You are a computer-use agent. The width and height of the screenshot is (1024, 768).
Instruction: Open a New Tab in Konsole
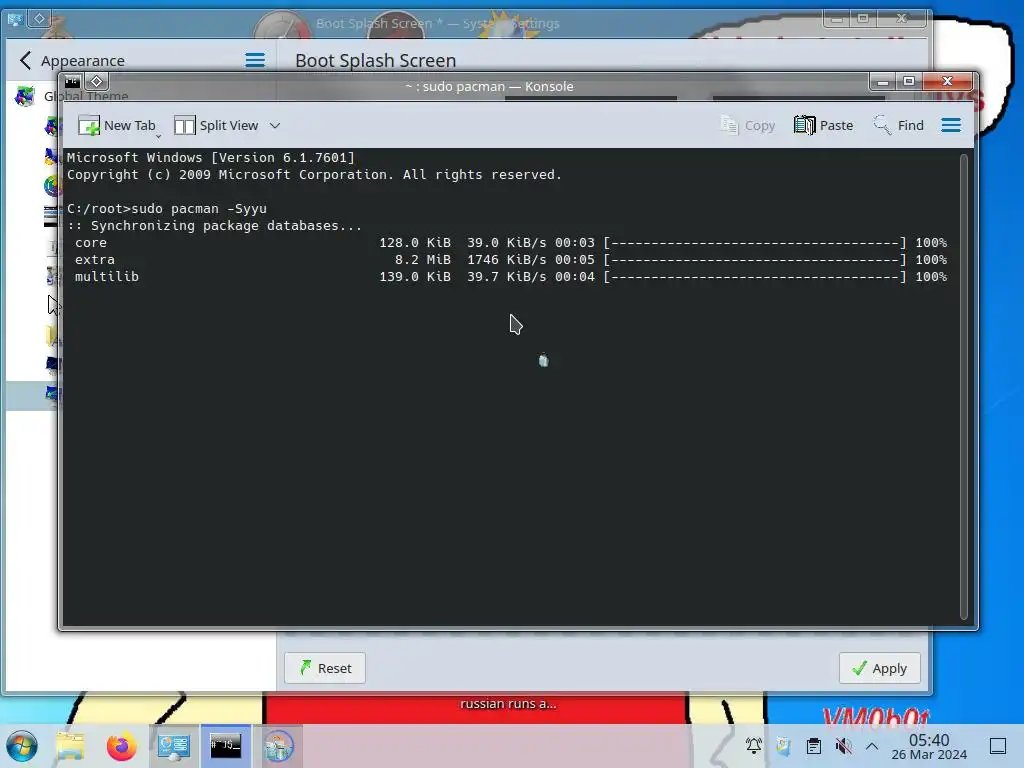pyautogui.click(x=116, y=125)
